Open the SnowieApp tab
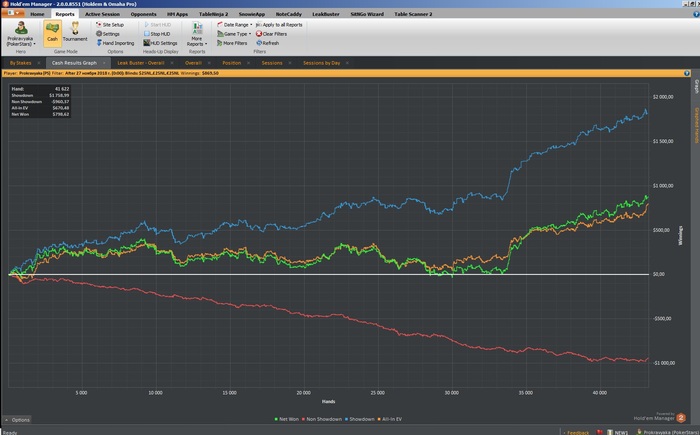Image resolution: width=700 pixels, height=435 pixels. click(x=252, y=14)
